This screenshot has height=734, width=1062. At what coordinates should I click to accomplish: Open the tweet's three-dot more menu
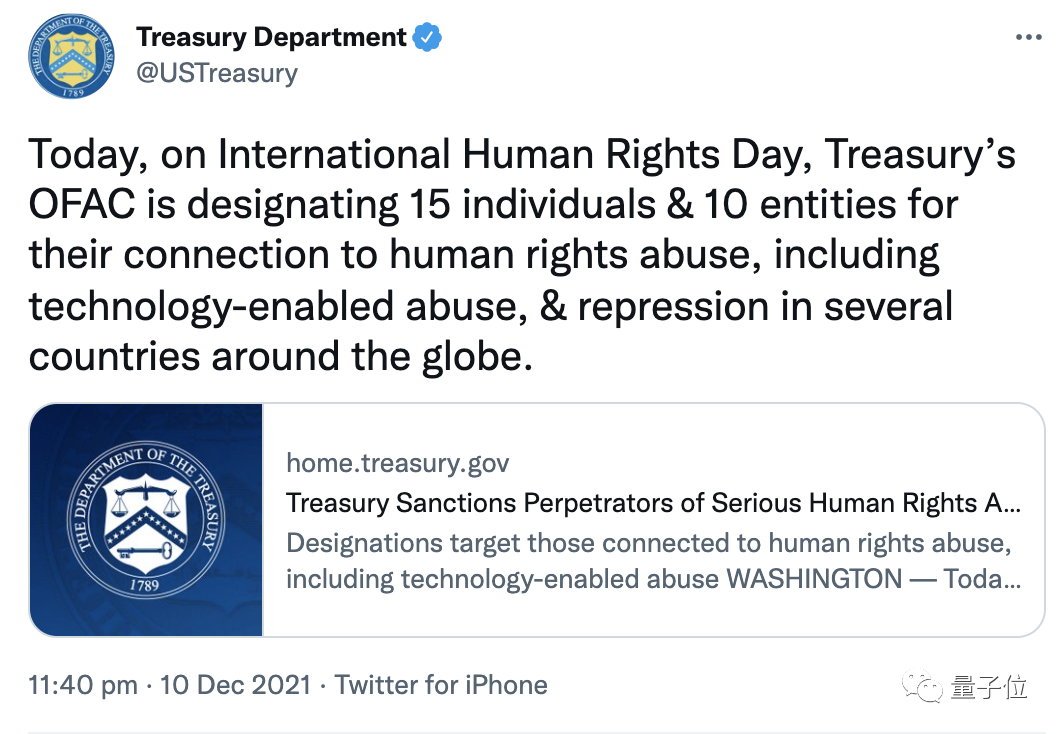pos(1028,37)
